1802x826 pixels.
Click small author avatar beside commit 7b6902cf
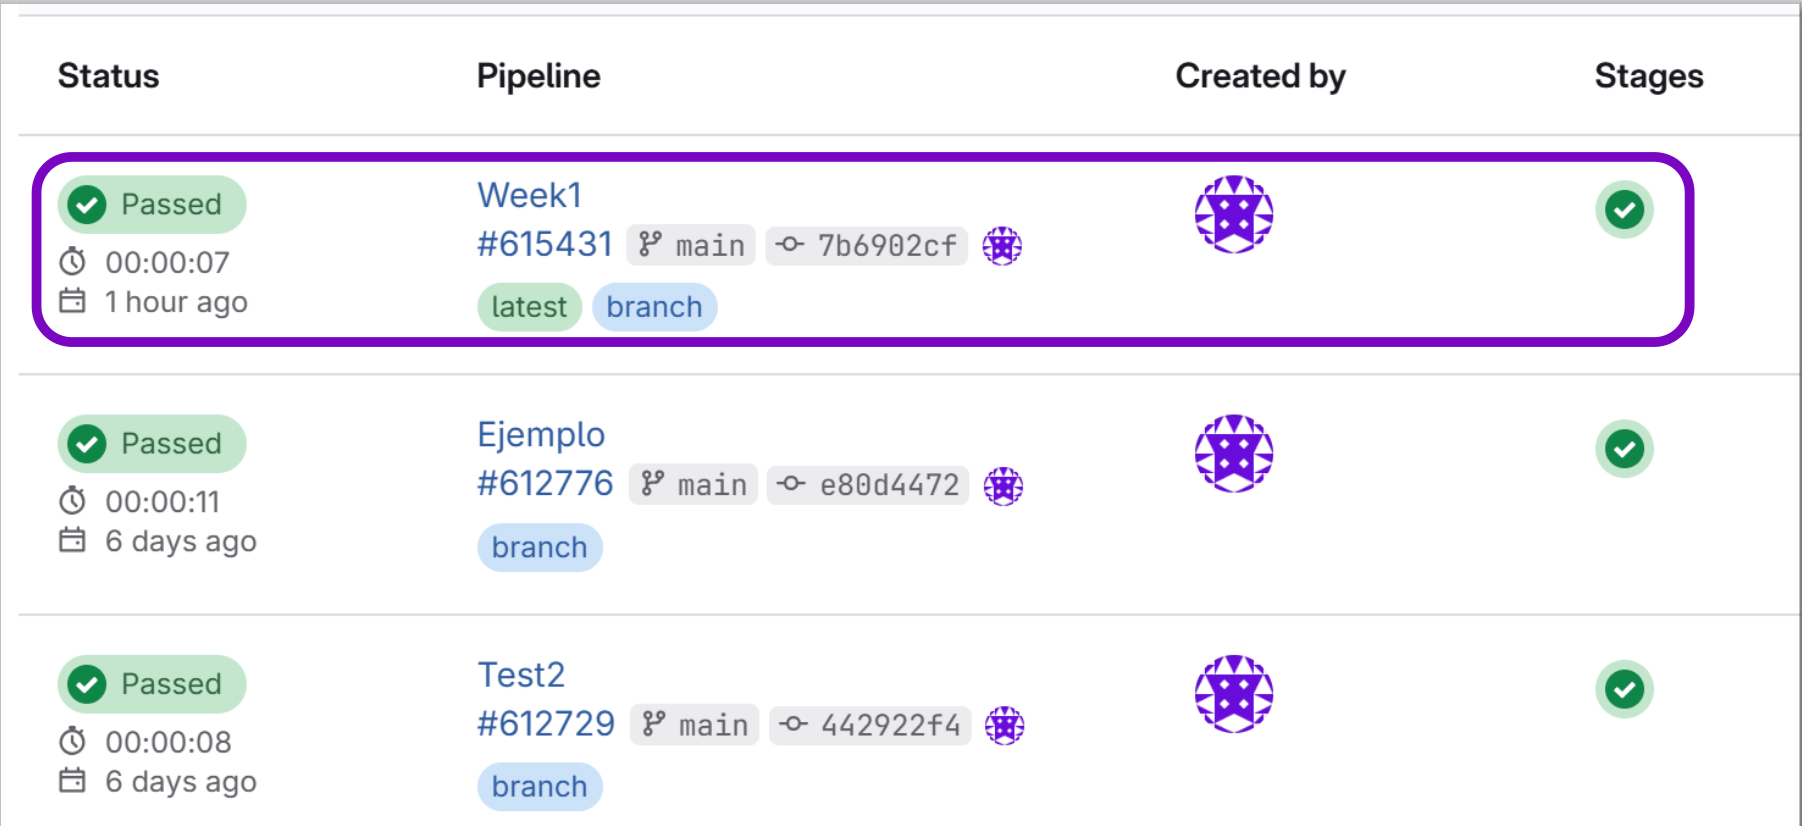pyautogui.click(x=1002, y=245)
